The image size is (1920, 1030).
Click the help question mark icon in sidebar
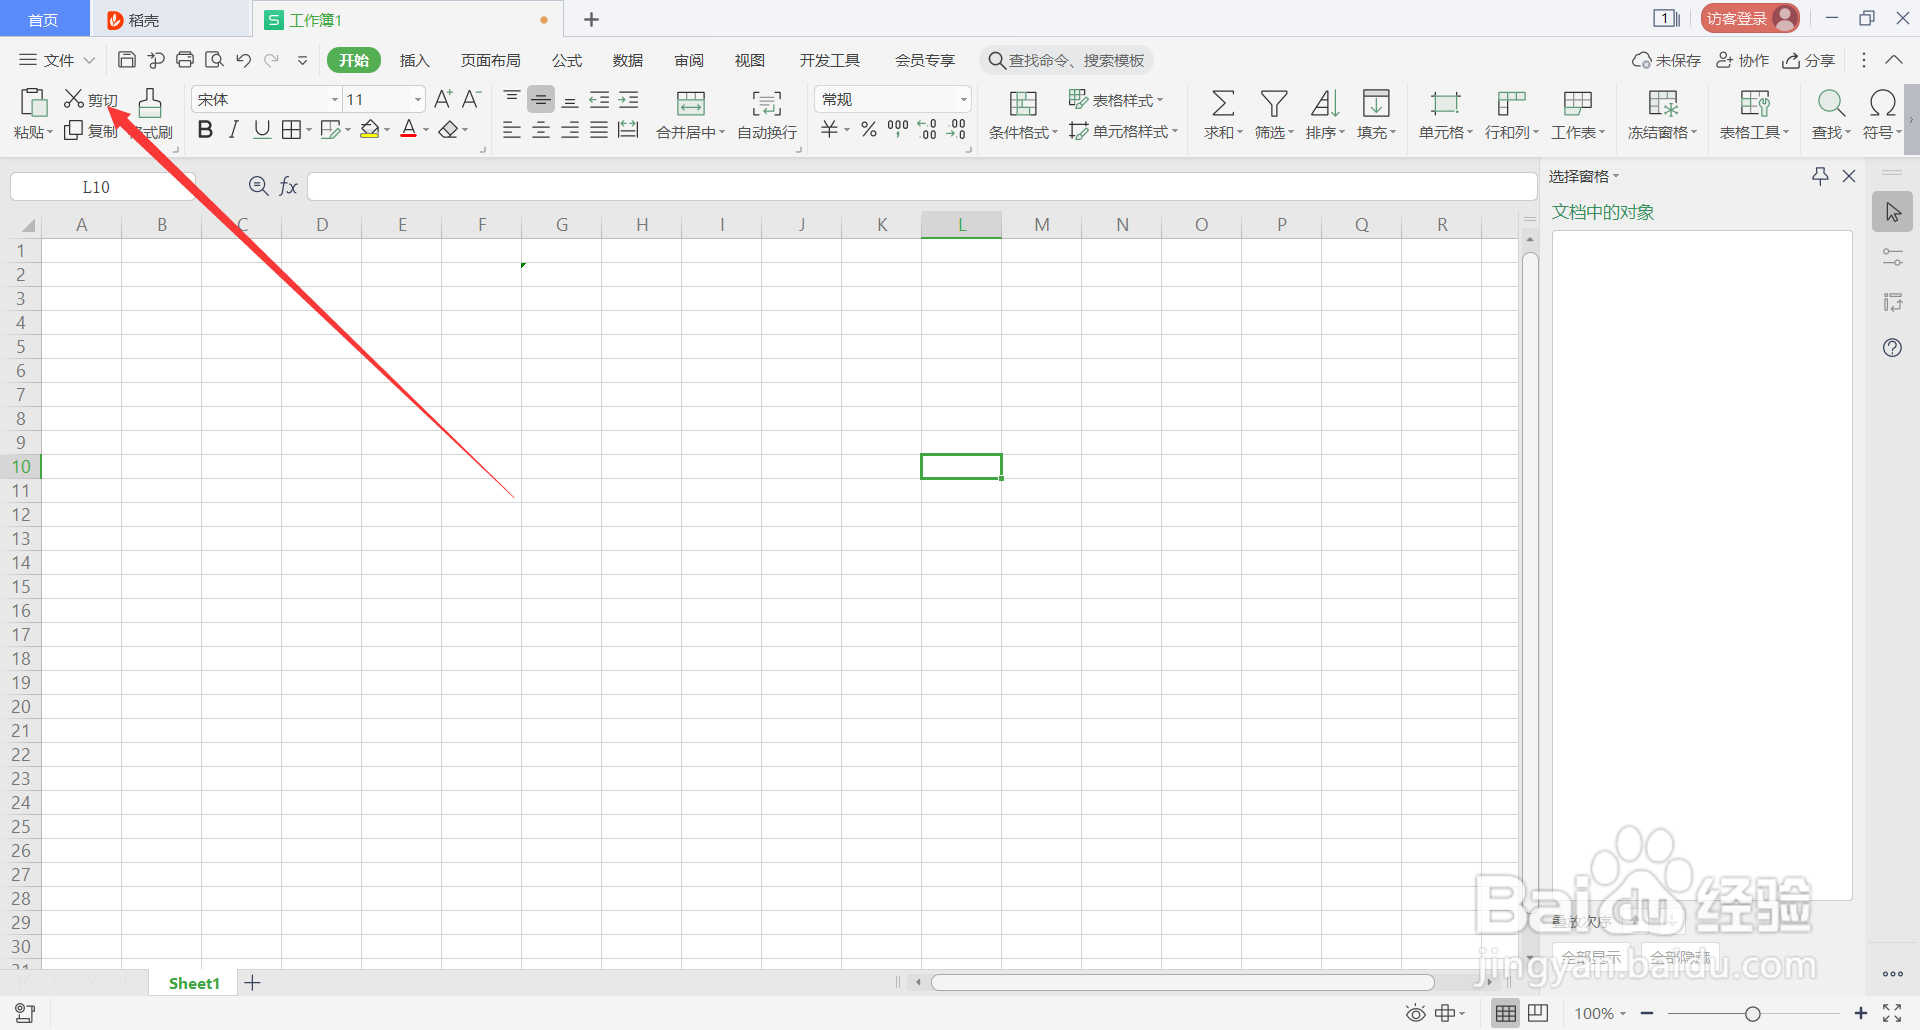coord(1892,348)
